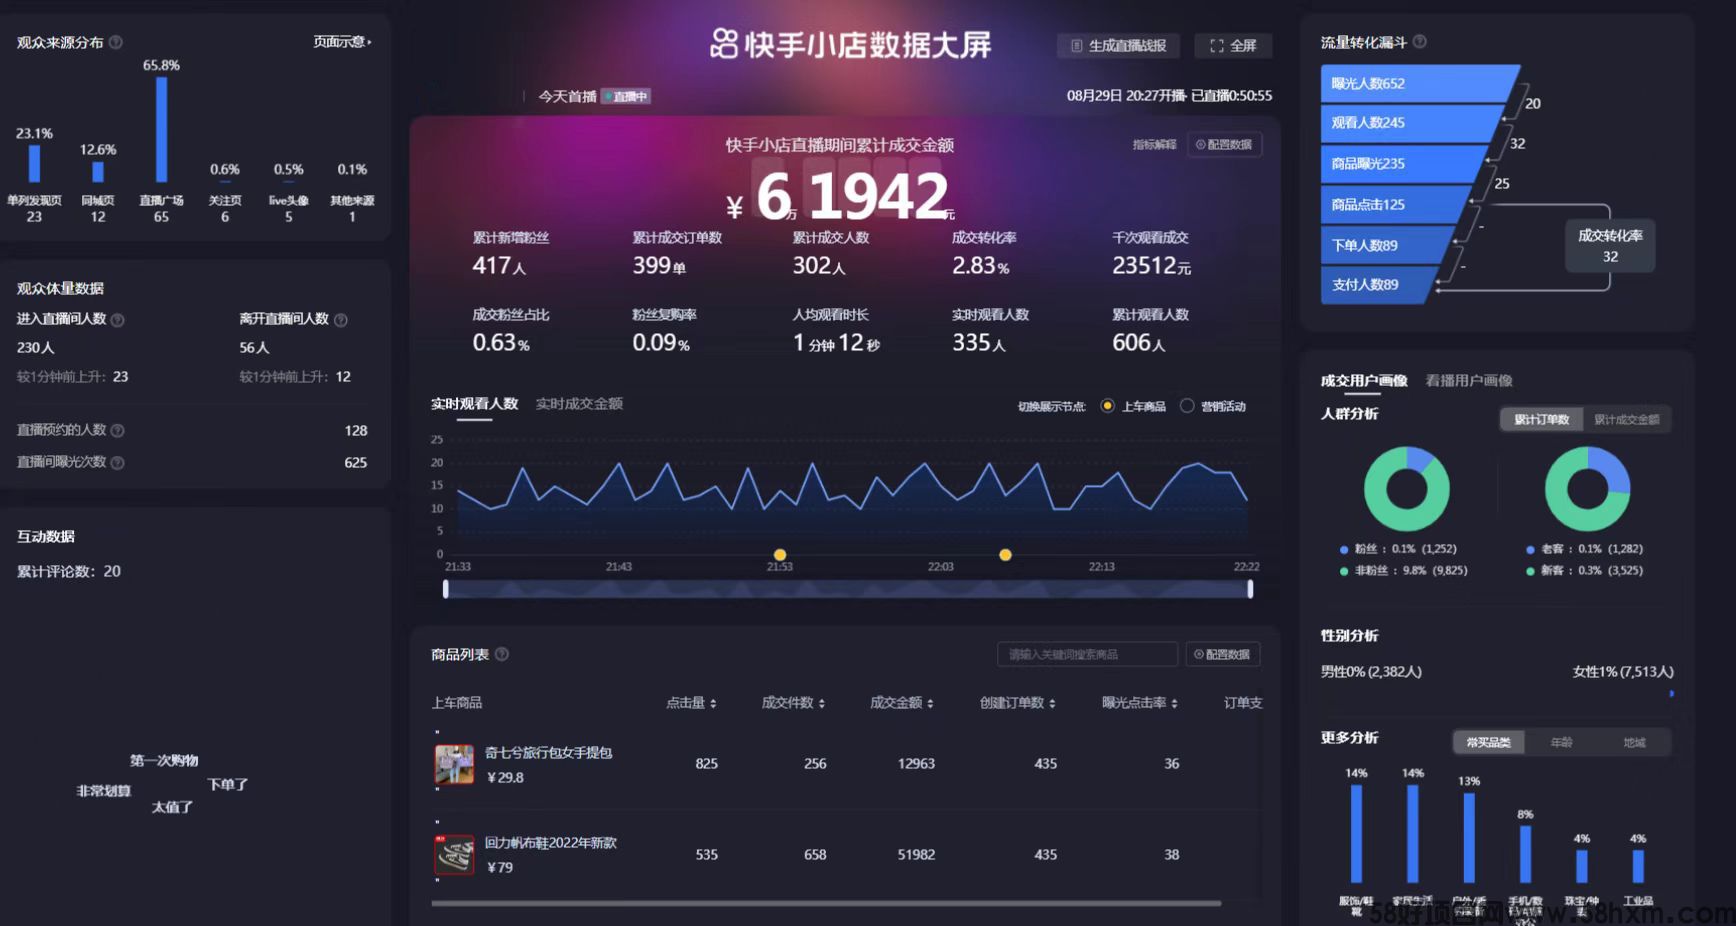The height and width of the screenshot is (926, 1736).
Task: Open the 奇七兮旅行包女手提包 product thumbnail
Action: (454, 765)
